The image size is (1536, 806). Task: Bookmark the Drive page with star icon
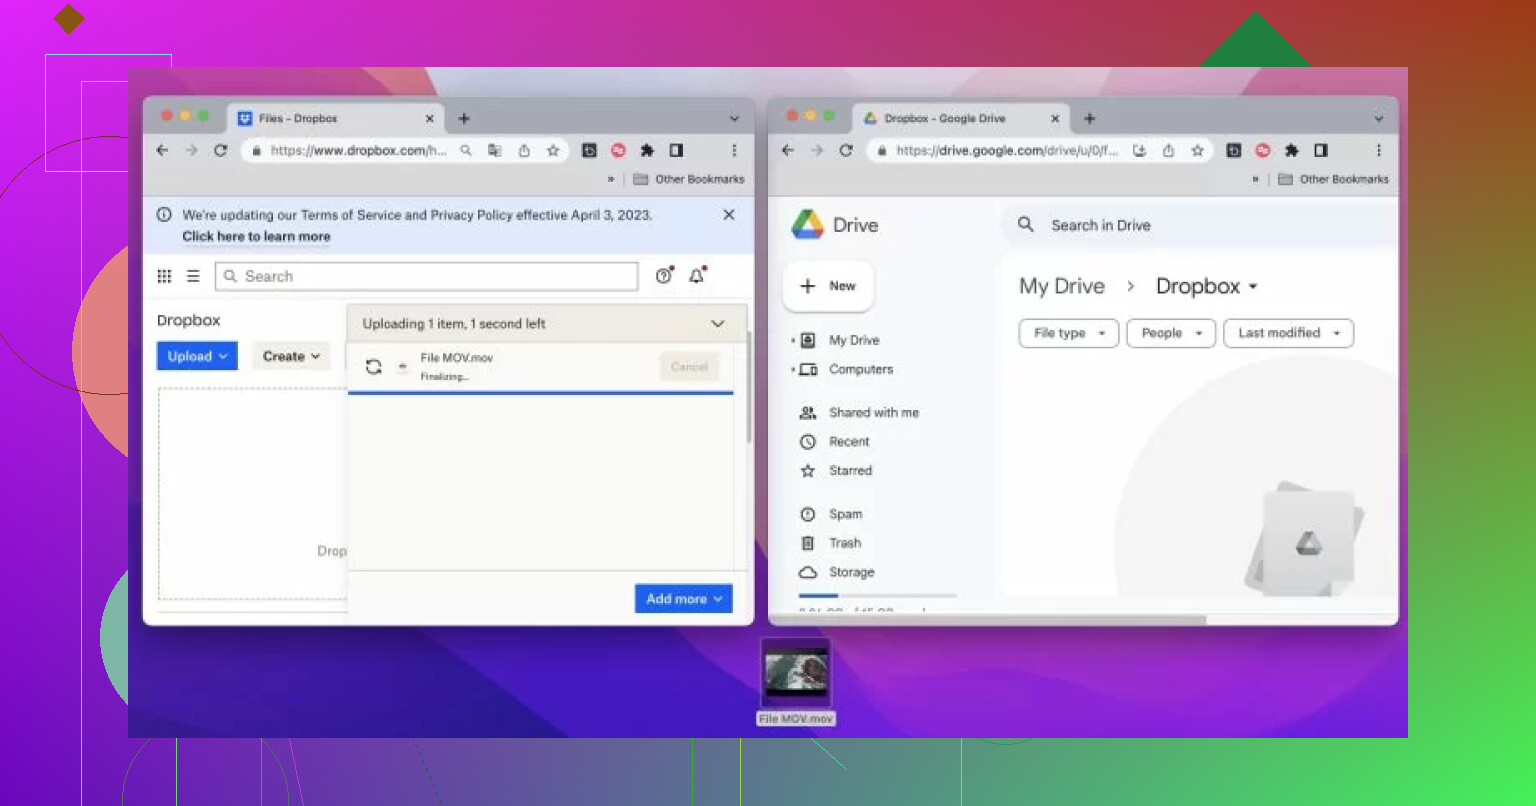coord(1197,150)
